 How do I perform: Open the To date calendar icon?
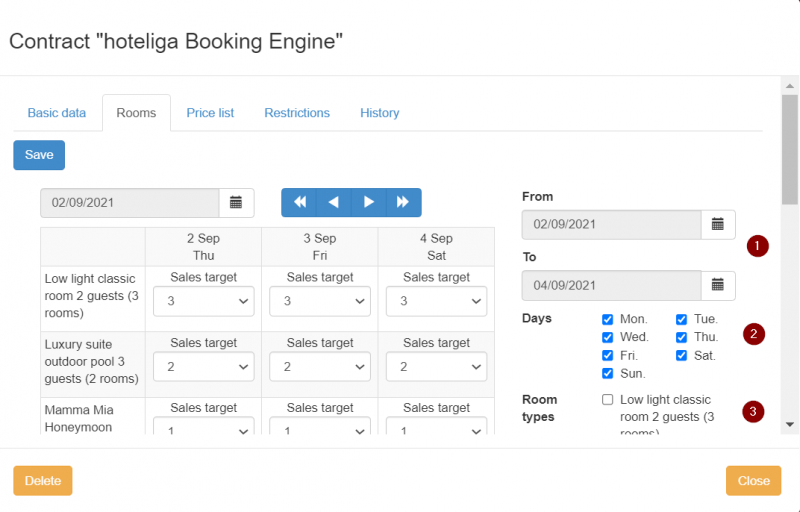pos(717,285)
